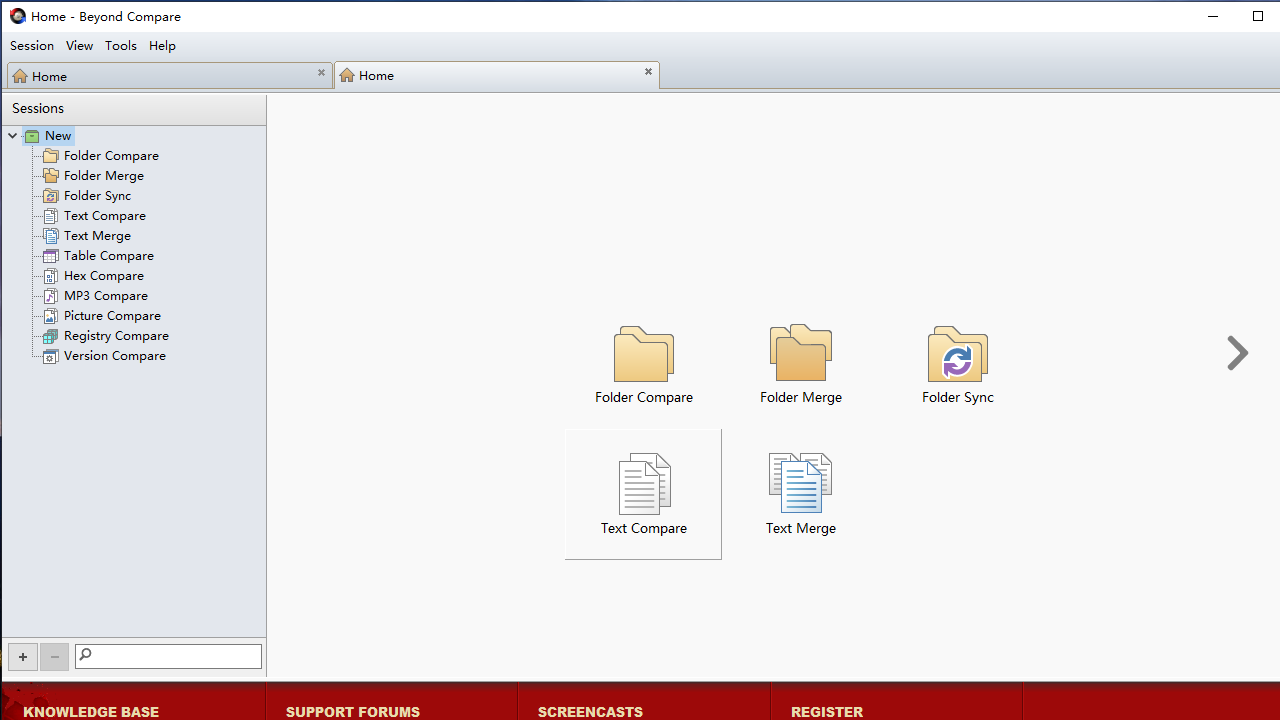Choose Picture Compare in the sessions list
The width and height of the screenshot is (1280, 720).
tap(112, 316)
